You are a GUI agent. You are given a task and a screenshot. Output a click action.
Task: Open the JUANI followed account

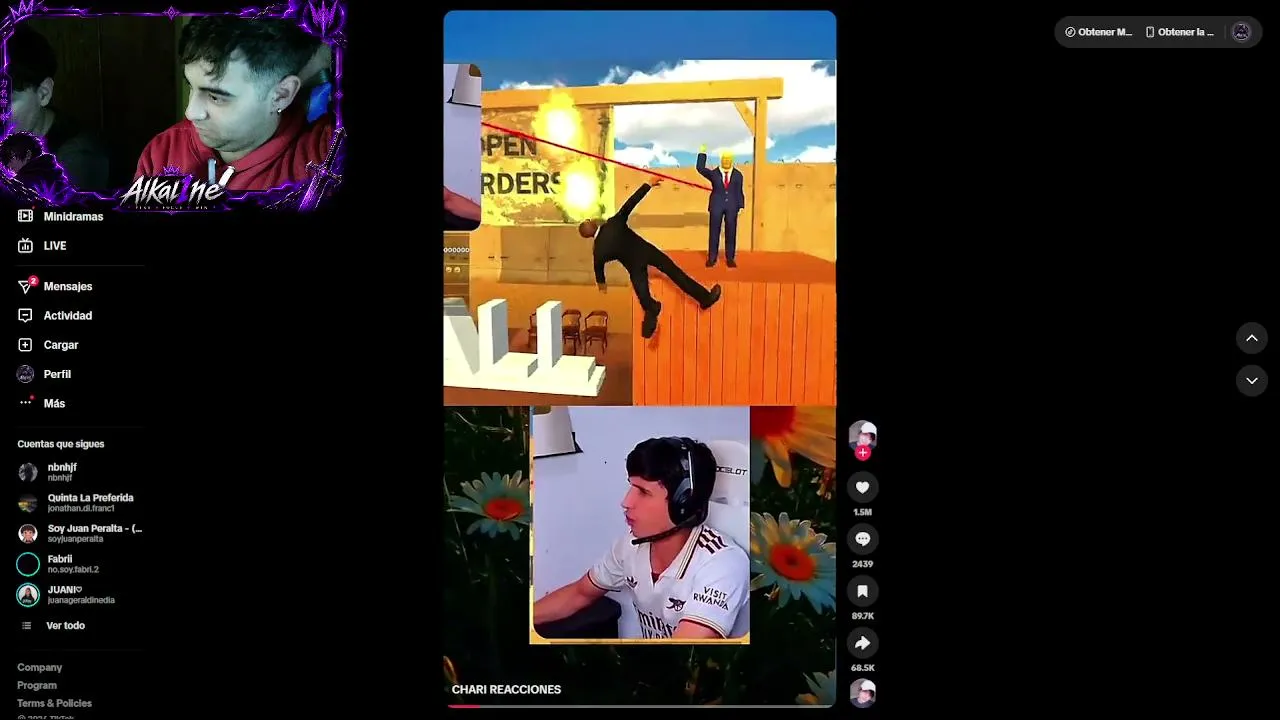[x=79, y=595]
